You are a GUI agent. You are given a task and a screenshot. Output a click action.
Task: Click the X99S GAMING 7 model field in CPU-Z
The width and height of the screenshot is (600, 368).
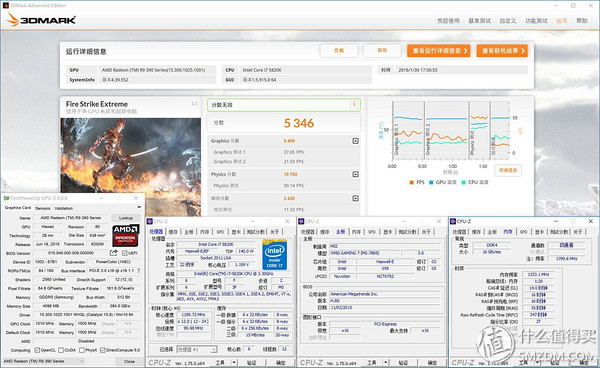[365, 253]
